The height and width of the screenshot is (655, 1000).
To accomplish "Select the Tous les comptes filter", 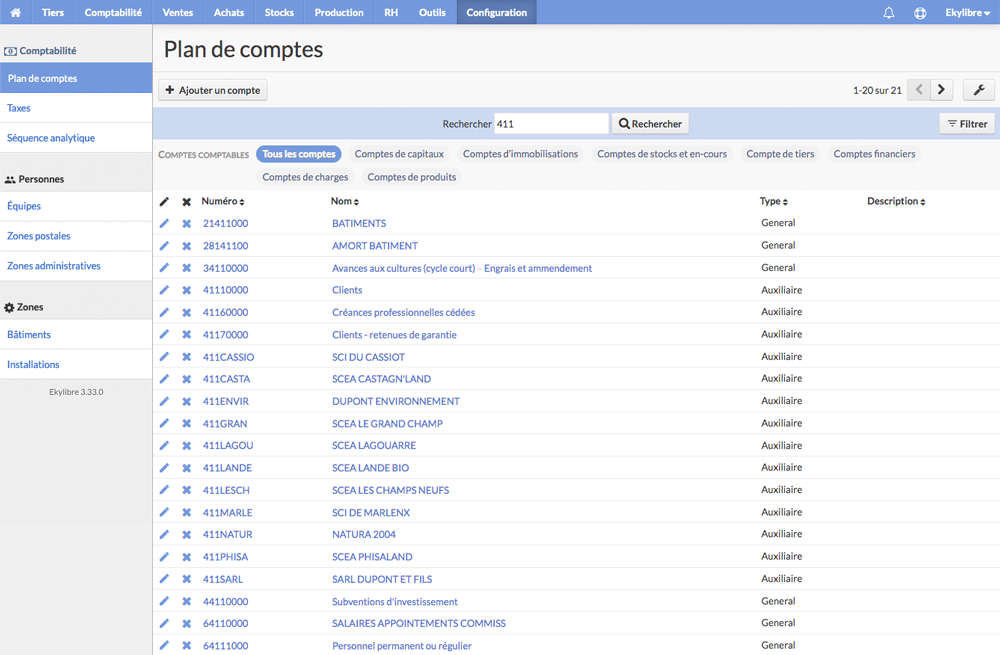I will [298, 154].
